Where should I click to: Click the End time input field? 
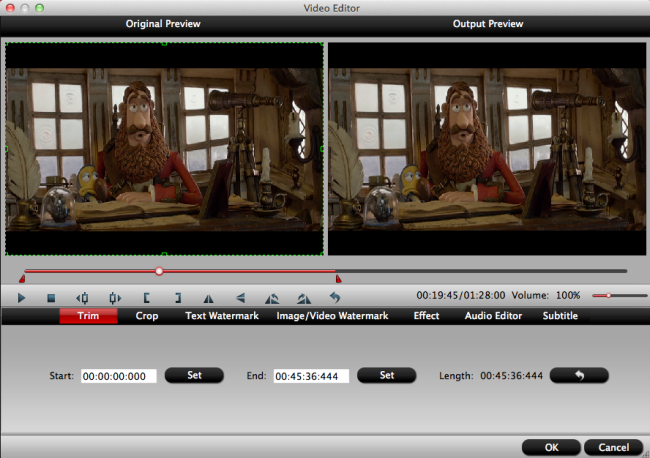tap(311, 376)
